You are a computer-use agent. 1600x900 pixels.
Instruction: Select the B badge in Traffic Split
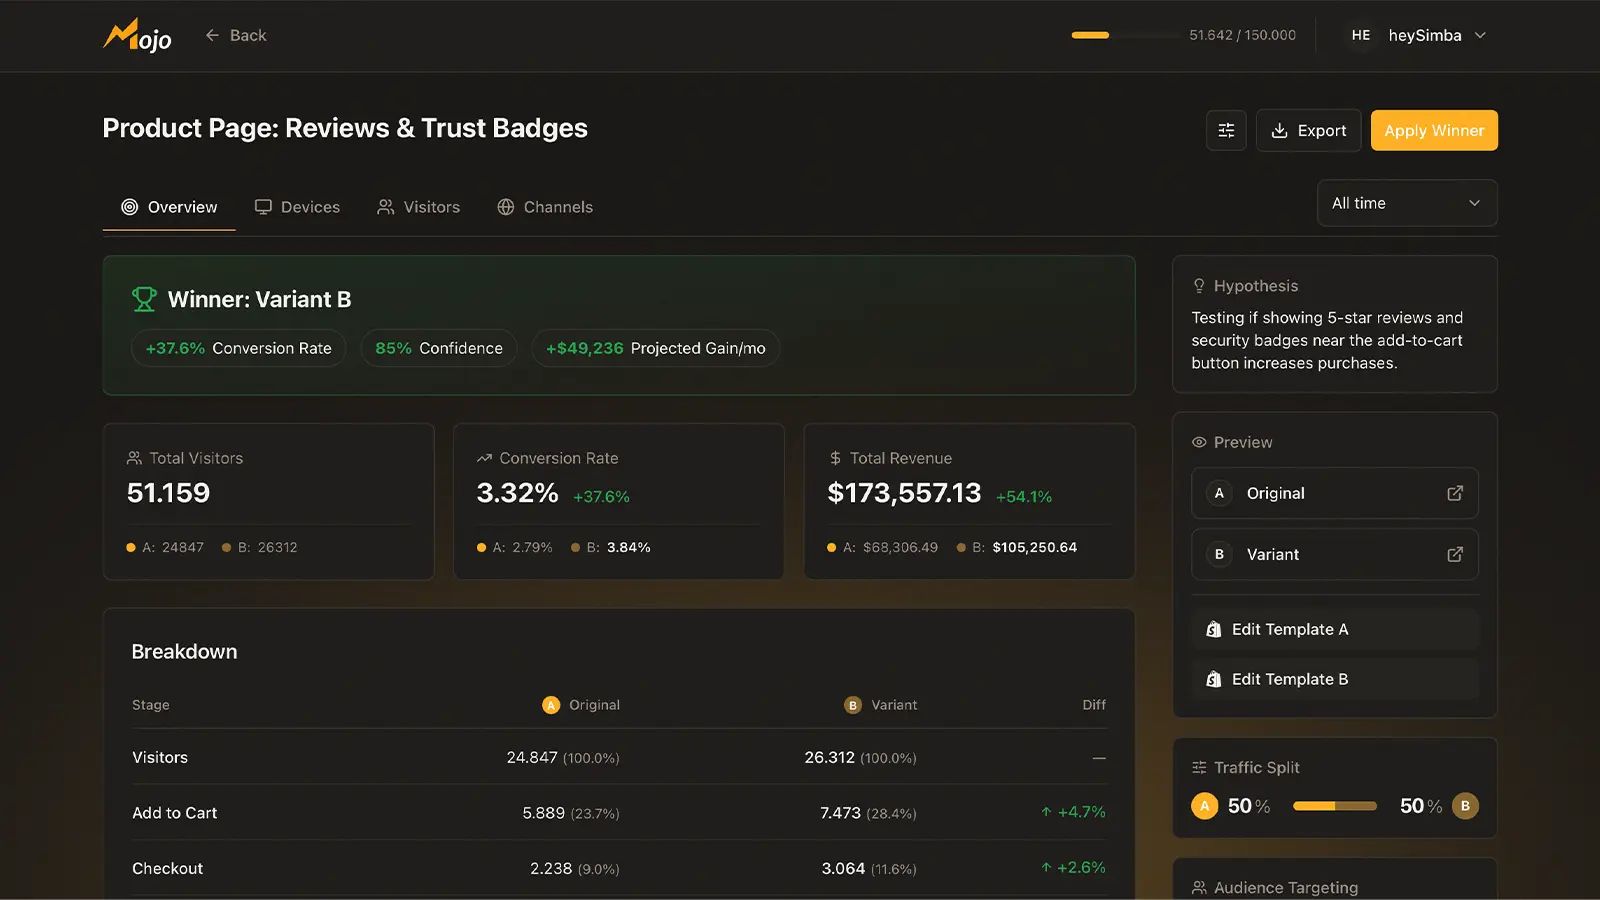[x=1465, y=806]
